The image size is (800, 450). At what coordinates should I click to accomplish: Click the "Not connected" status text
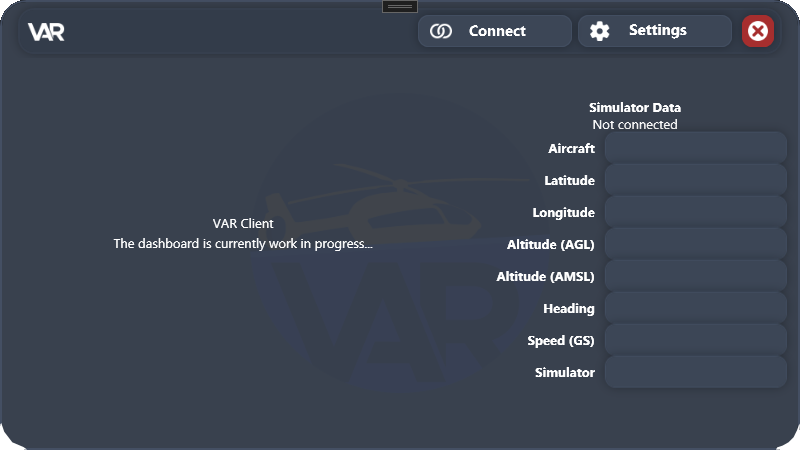[635, 125]
